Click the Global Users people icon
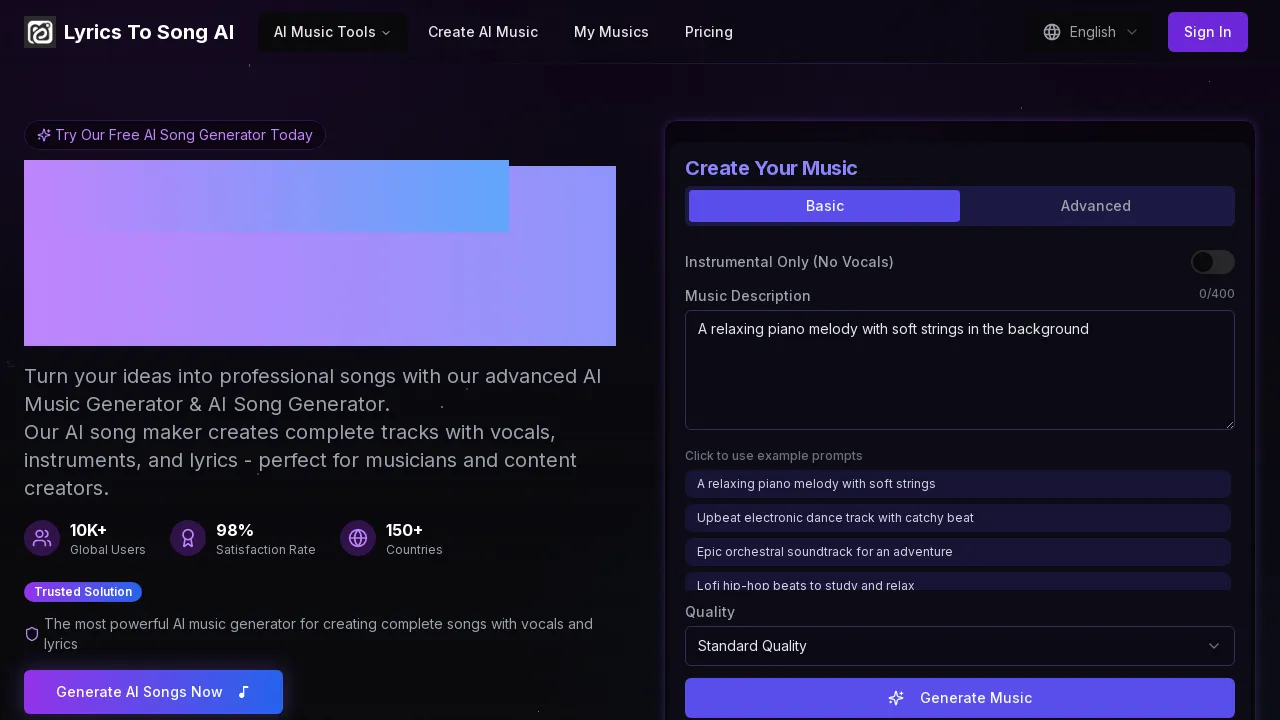Viewport: 1280px width, 720px height. click(42, 538)
